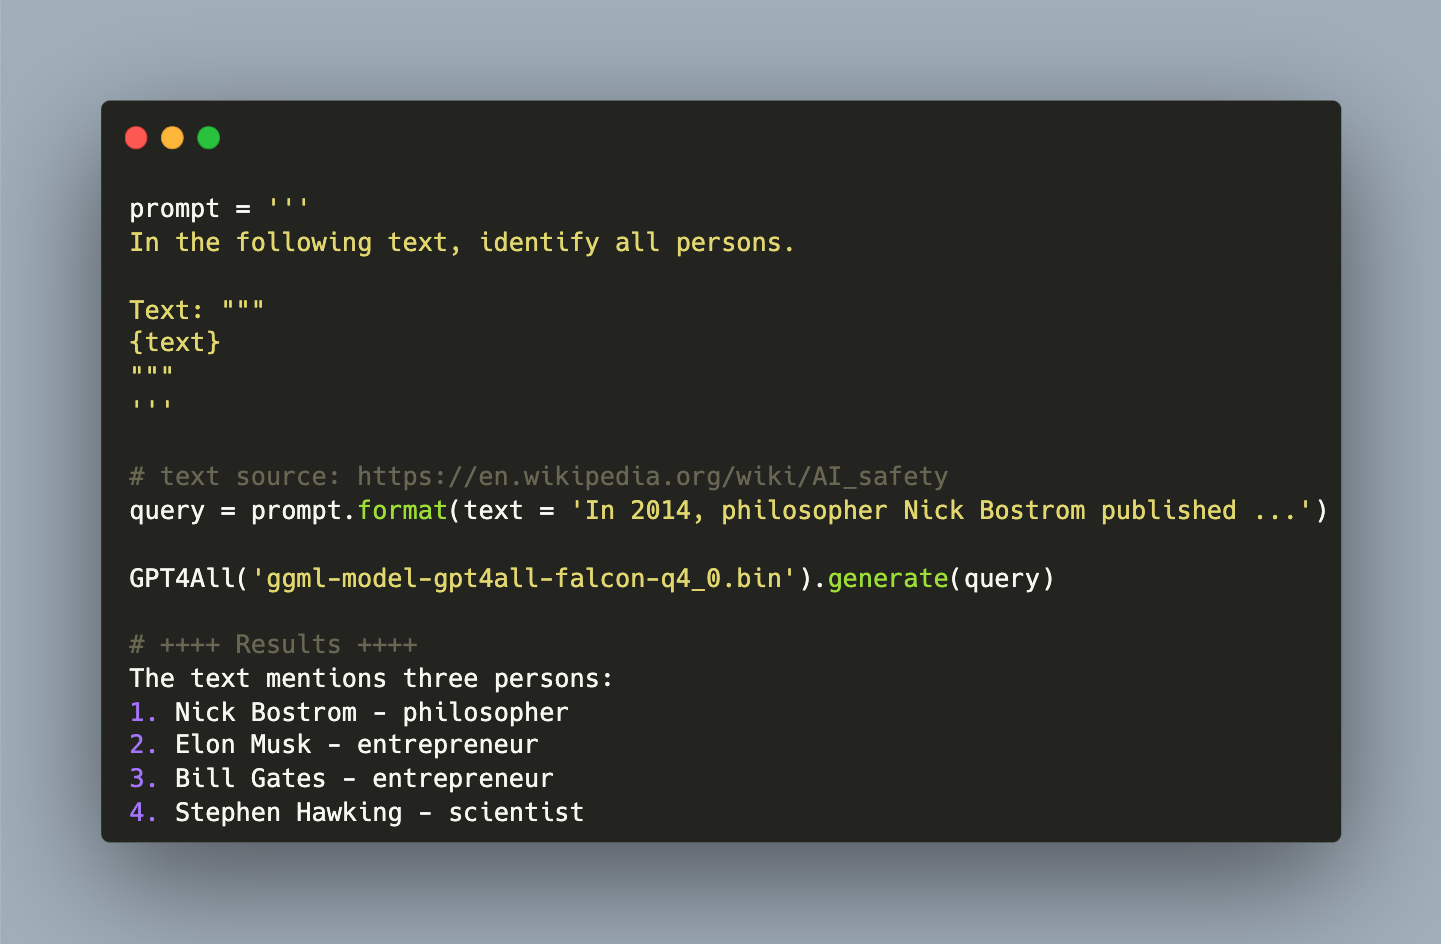Select the 'Elon Musk - entrepreneur' result line

[356, 745]
